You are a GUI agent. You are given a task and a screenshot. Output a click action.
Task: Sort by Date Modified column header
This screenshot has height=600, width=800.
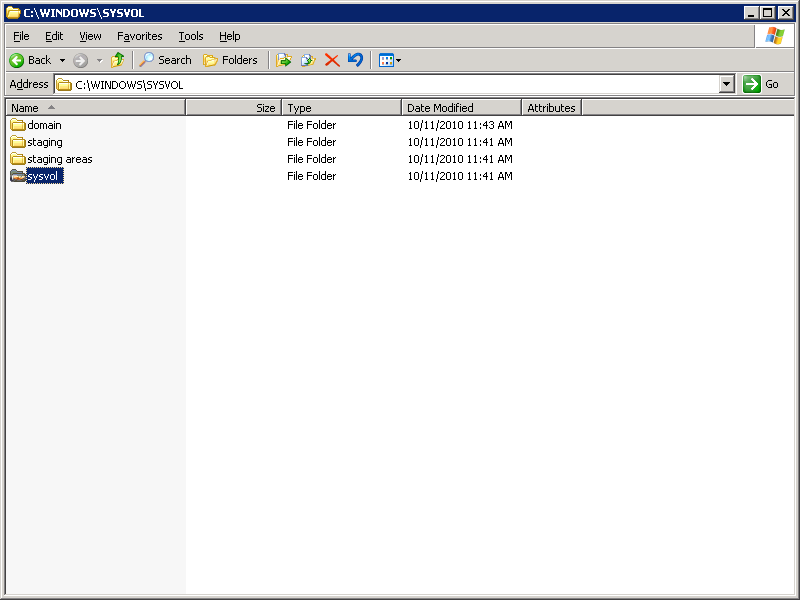tap(461, 108)
